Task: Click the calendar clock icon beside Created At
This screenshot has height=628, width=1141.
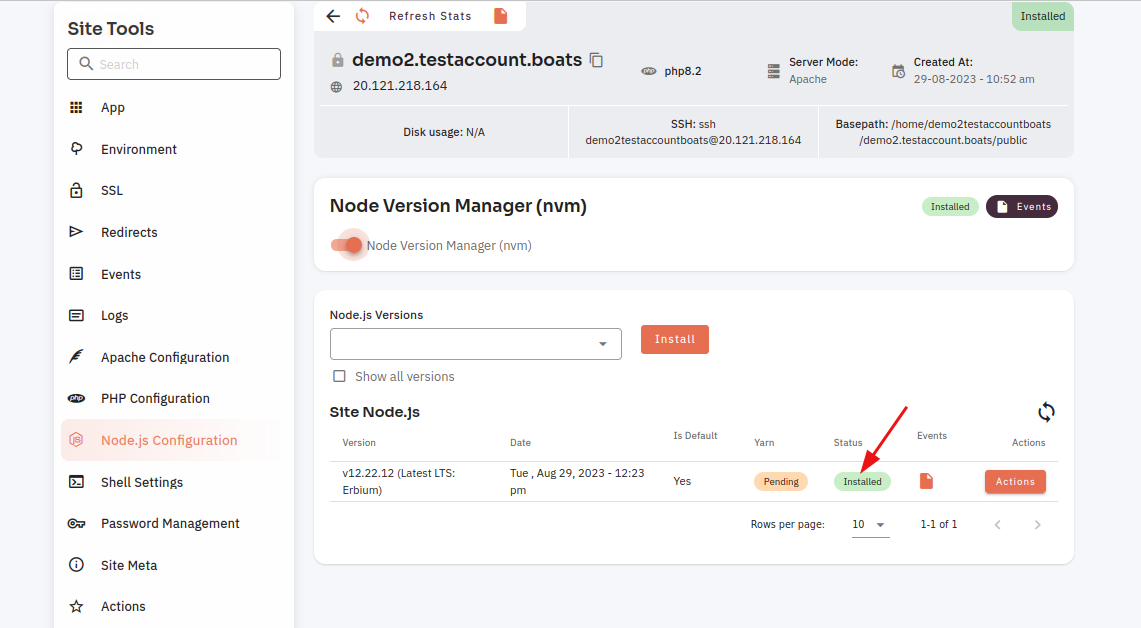Action: tap(899, 71)
